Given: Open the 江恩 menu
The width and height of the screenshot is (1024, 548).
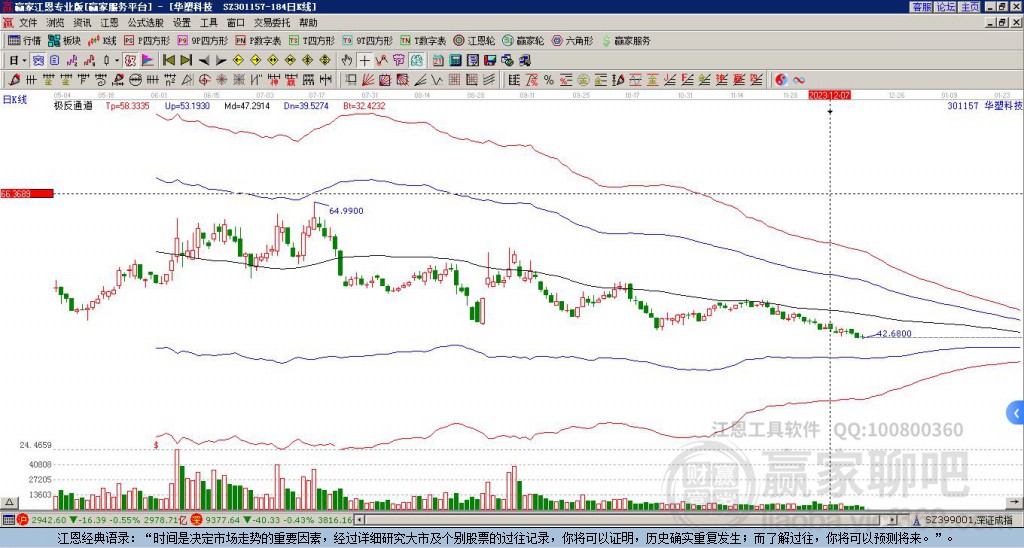Looking at the screenshot, I should [x=109, y=23].
